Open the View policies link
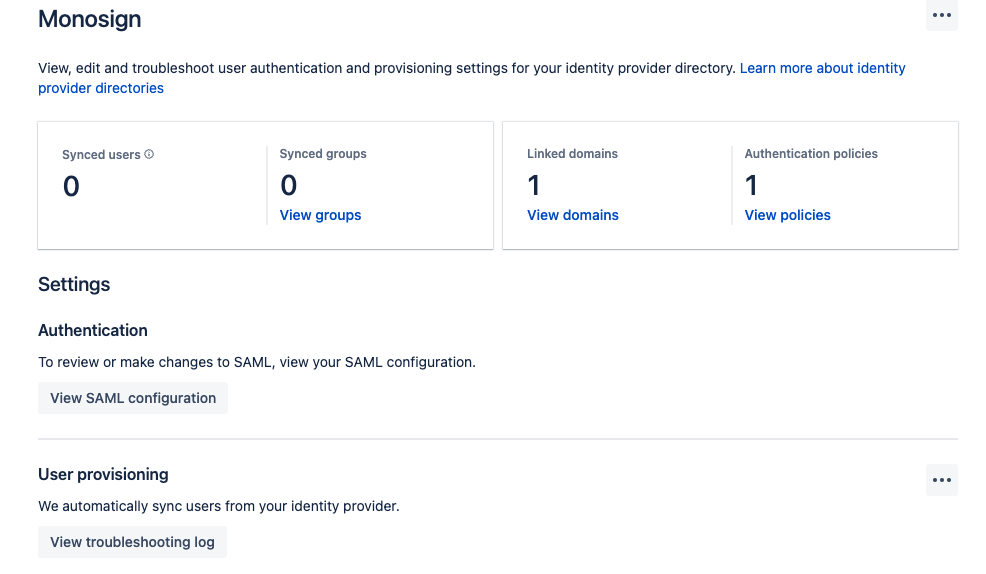Screen dimensions: 986x574 [x=787, y=215]
